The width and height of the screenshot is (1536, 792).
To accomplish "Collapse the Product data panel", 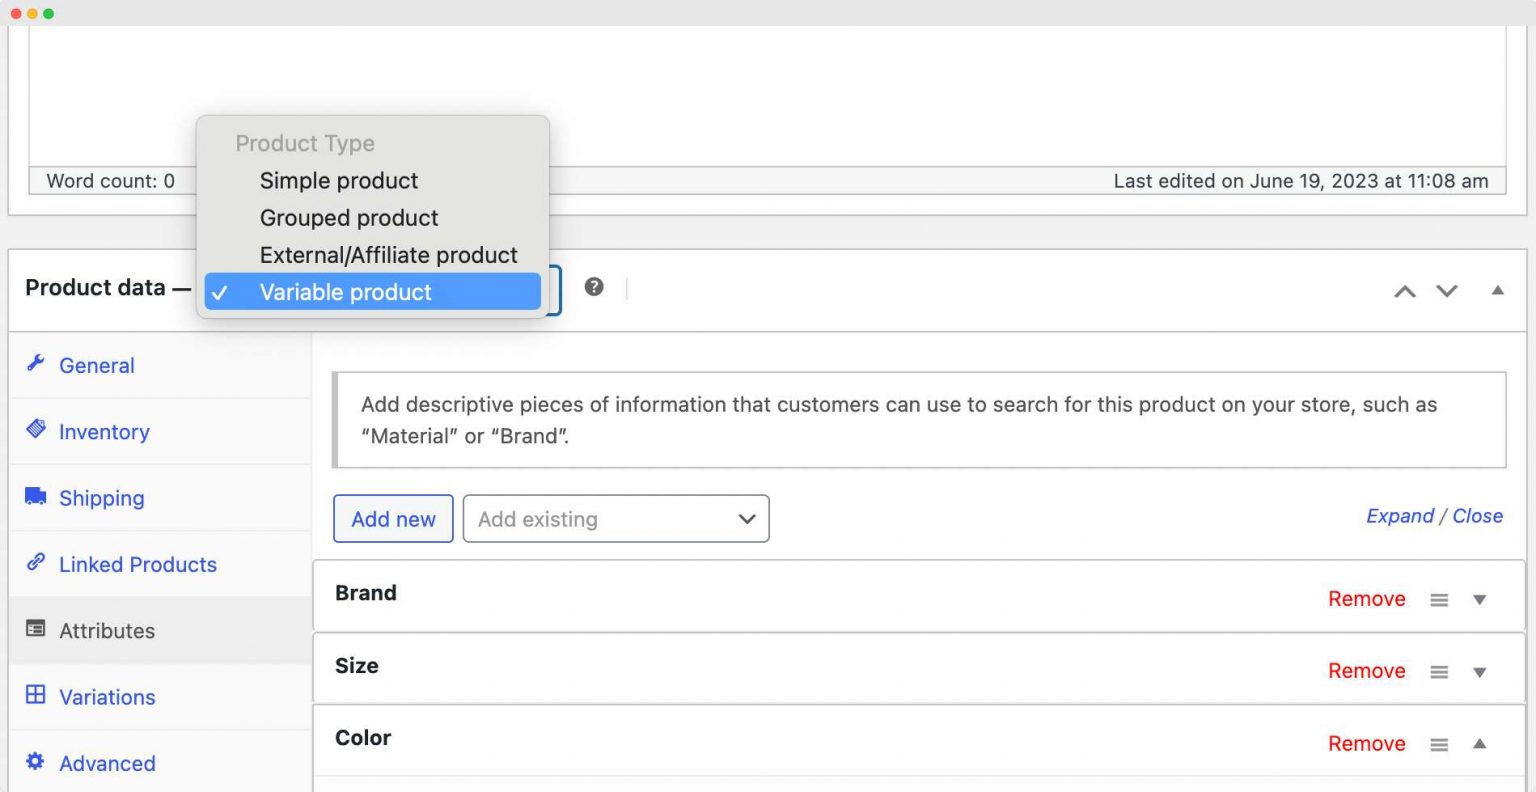I will [1497, 289].
